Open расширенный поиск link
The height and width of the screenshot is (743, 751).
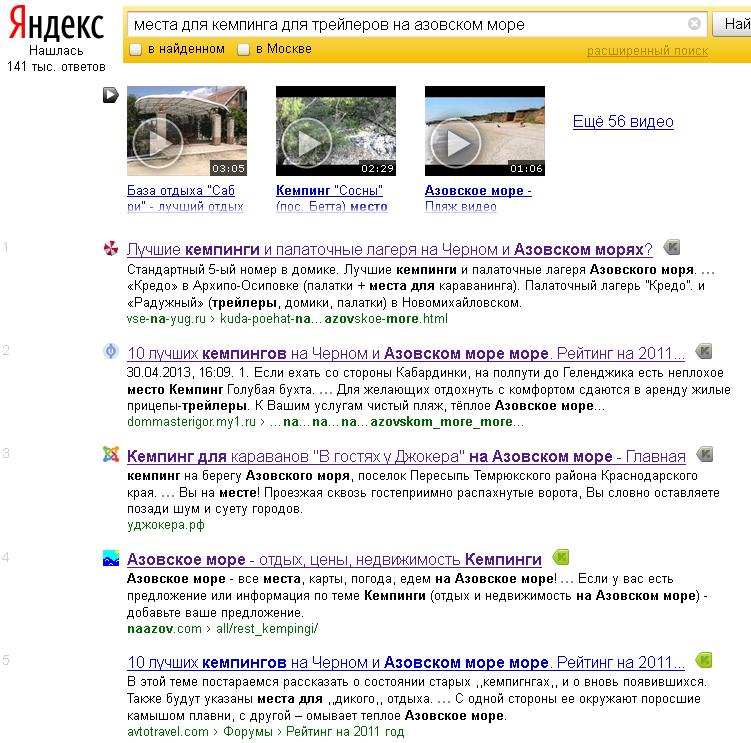point(647,51)
